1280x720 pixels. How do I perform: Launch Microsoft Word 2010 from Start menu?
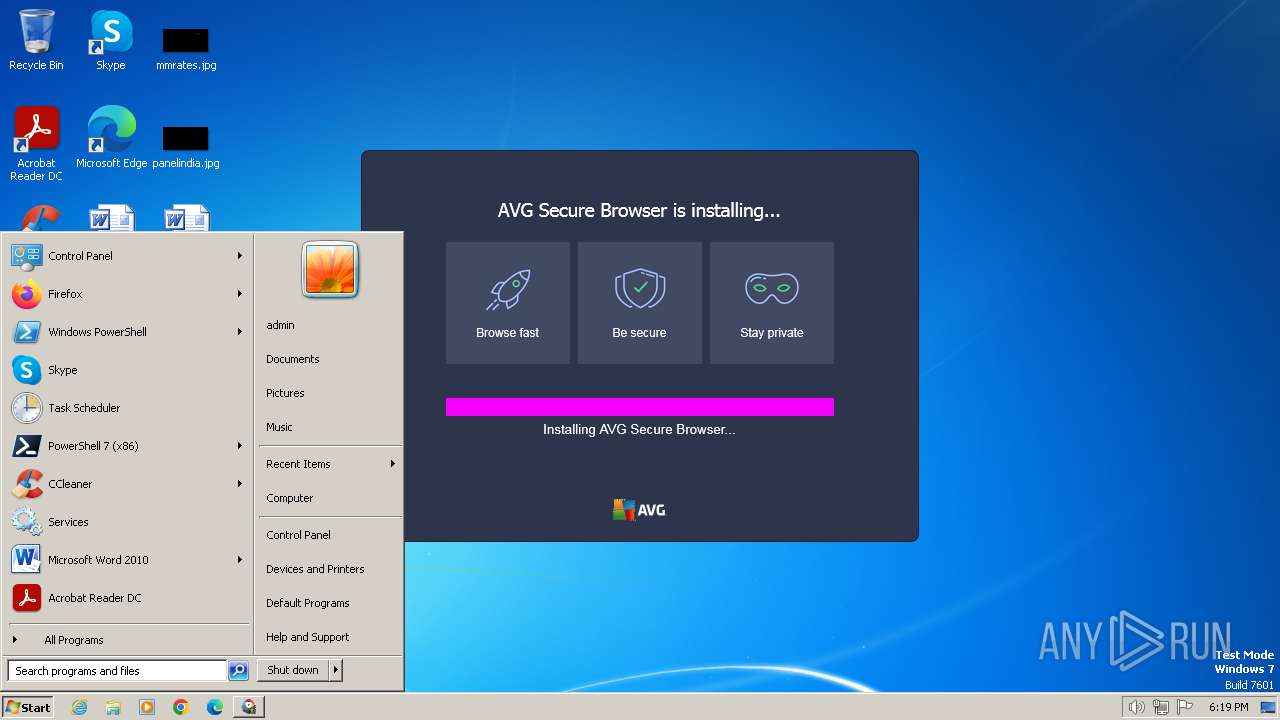pos(128,560)
